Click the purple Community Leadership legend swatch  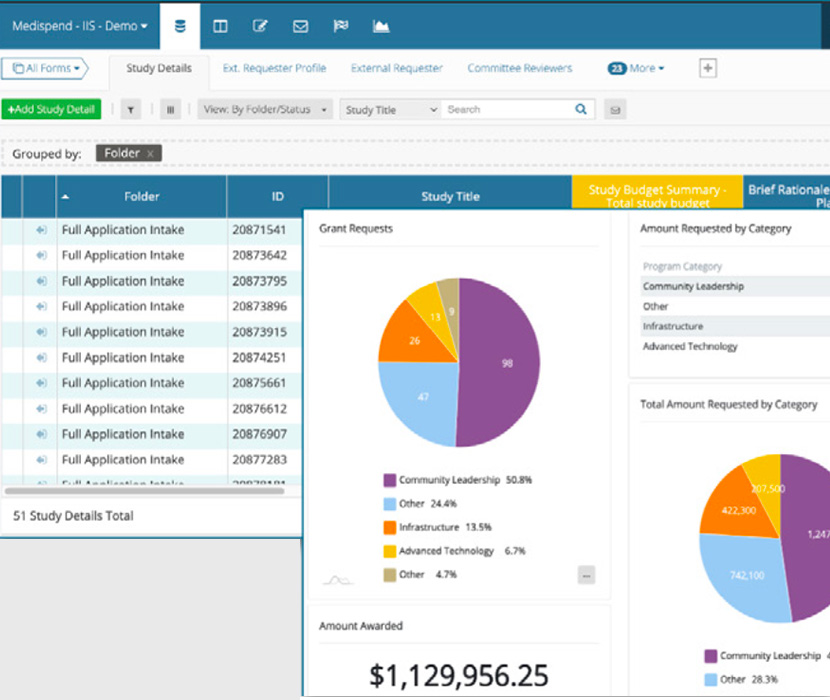click(388, 480)
